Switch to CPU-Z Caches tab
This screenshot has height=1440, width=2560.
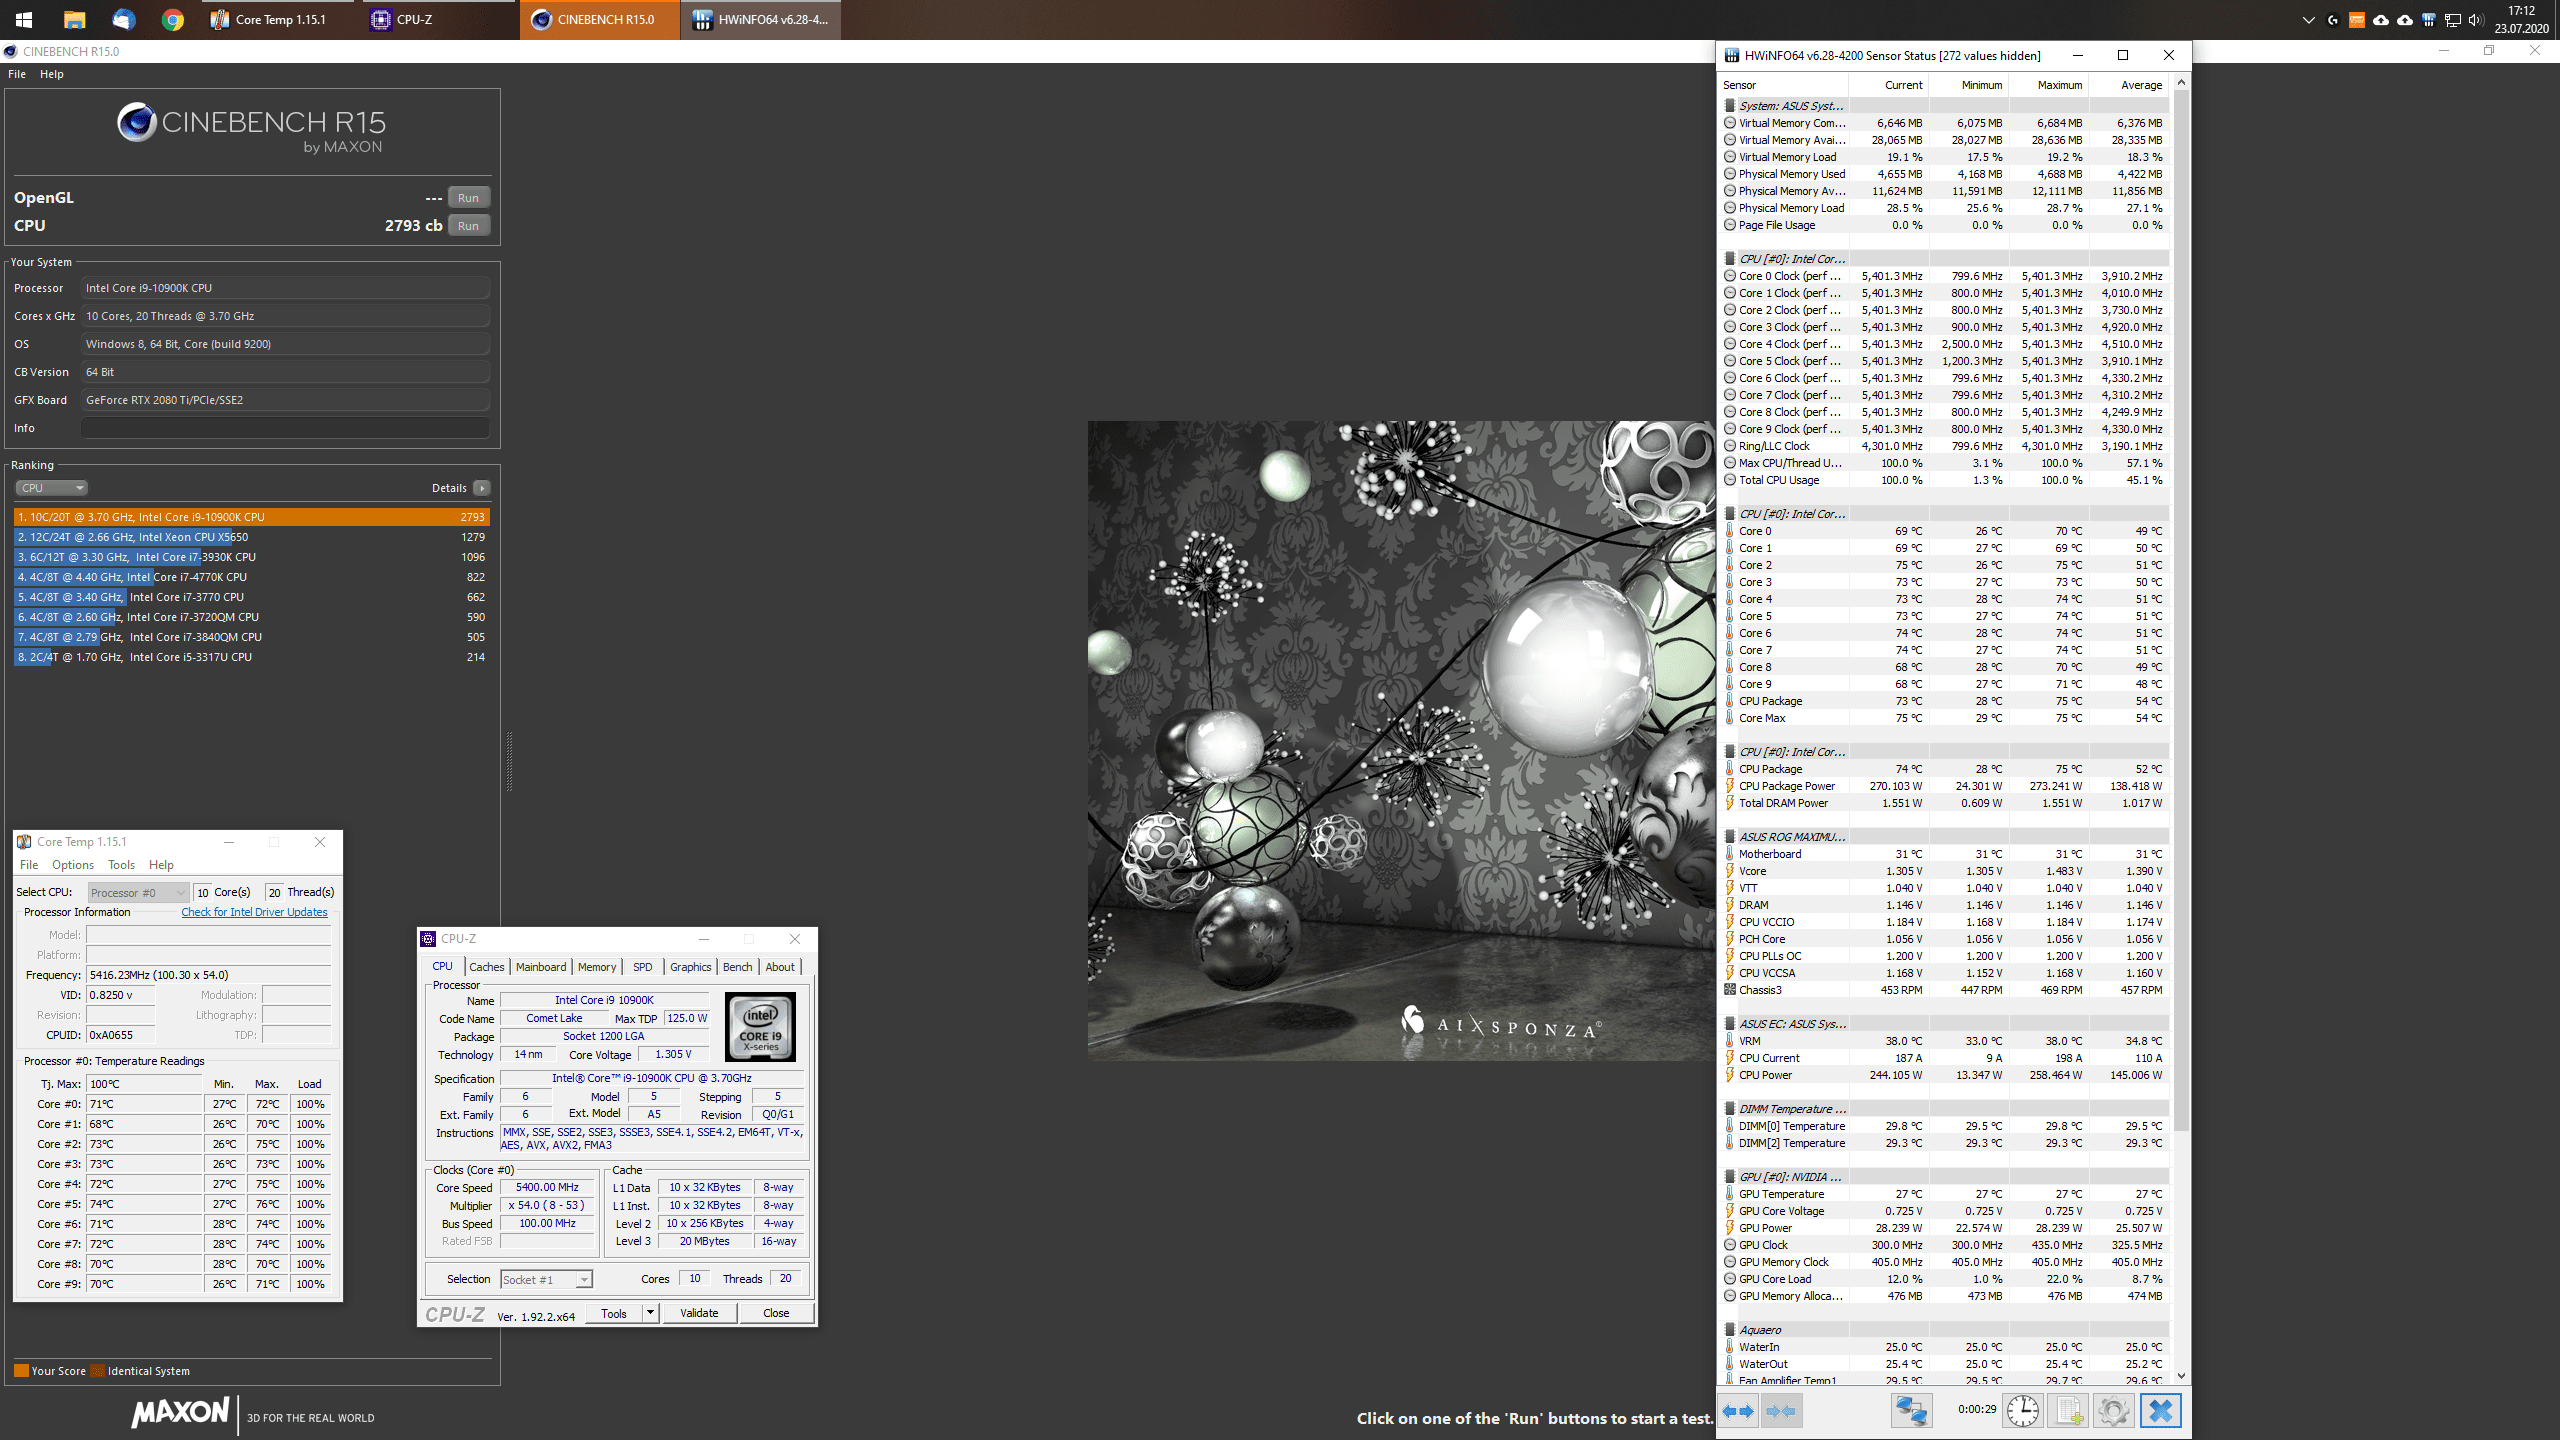[x=487, y=967]
